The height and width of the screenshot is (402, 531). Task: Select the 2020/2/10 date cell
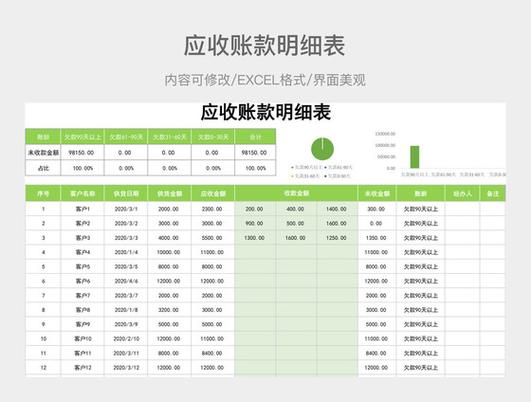point(126,339)
